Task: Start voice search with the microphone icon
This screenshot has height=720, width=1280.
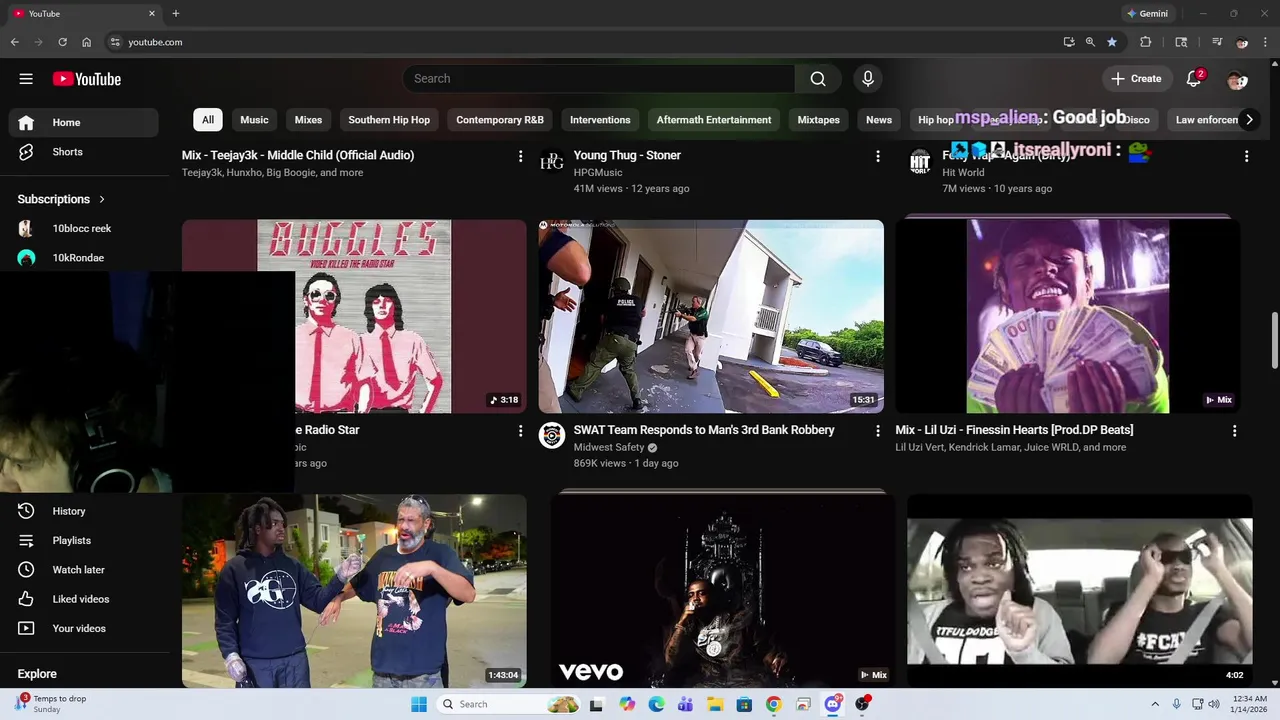Action: pos(867,79)
